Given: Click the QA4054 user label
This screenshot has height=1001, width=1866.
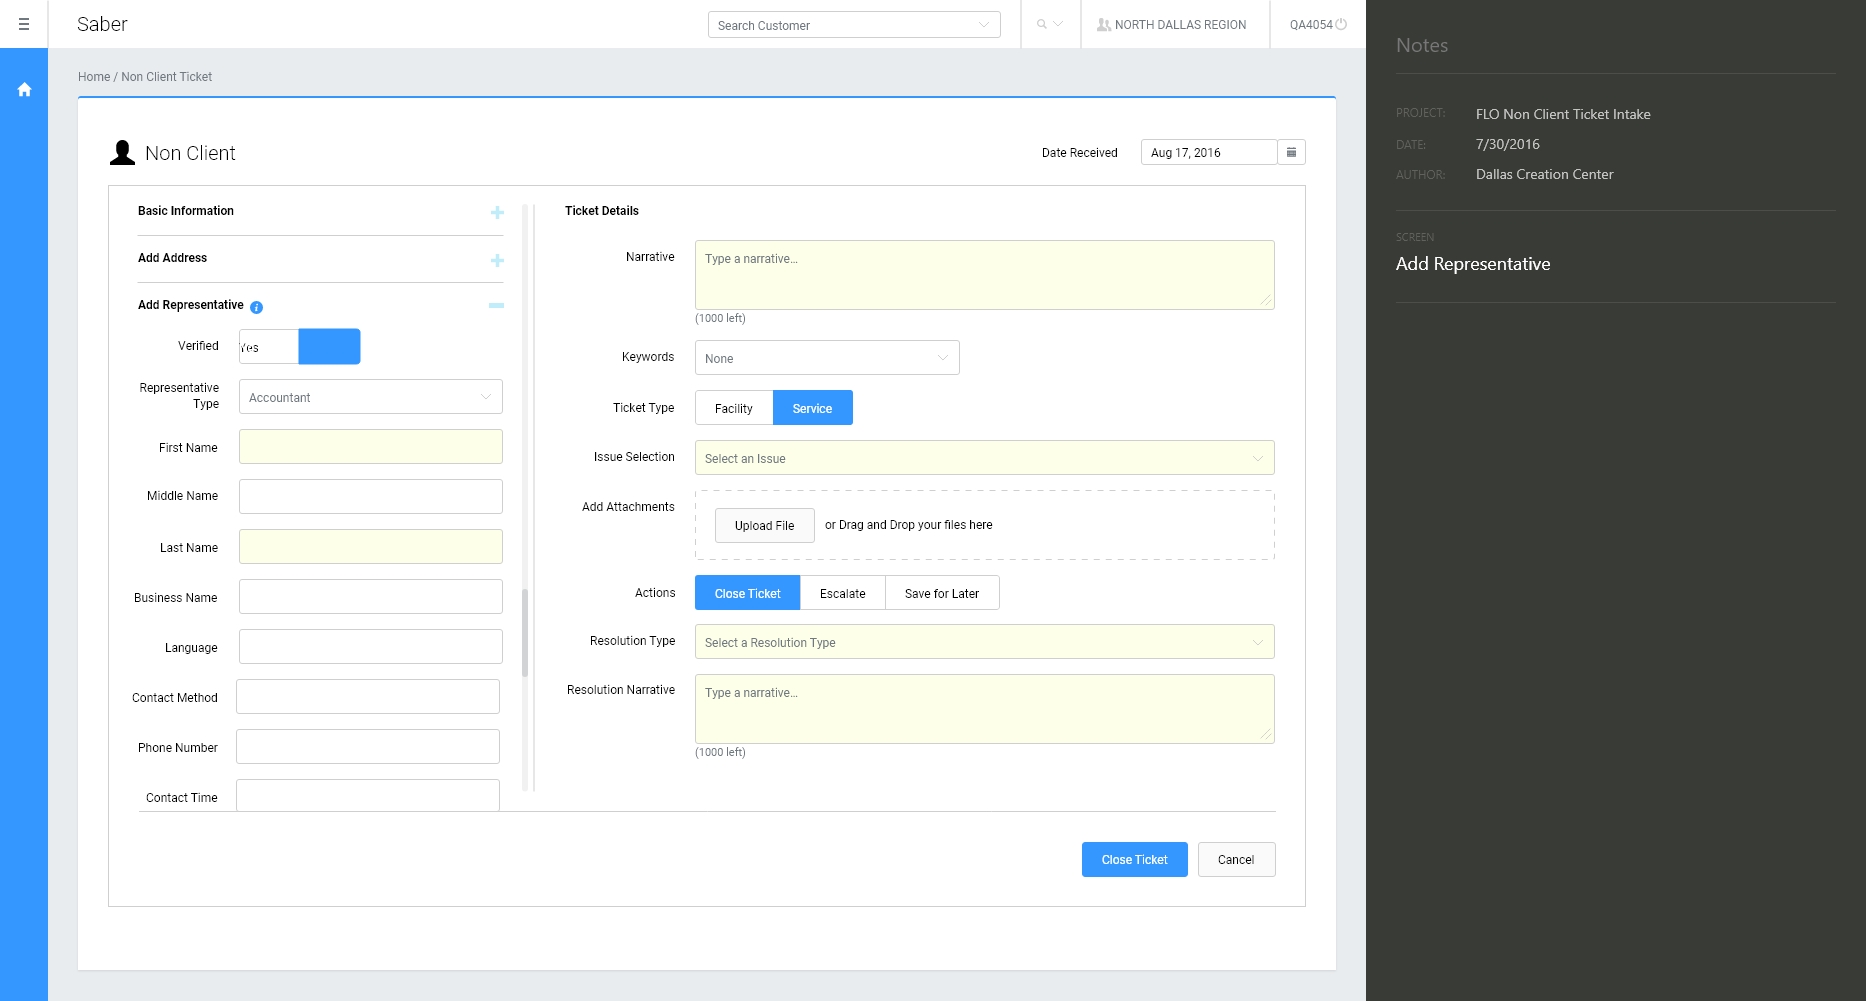Looking at the screenshot, I should pos(1311,25).
